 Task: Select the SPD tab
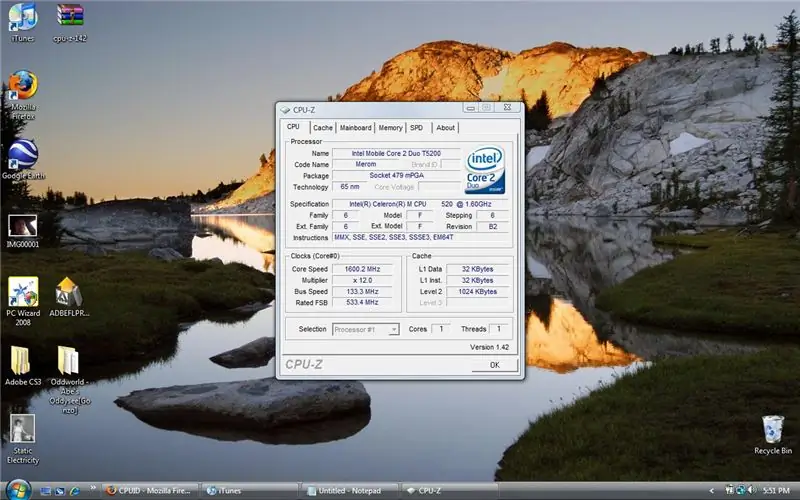coord(417,128)
